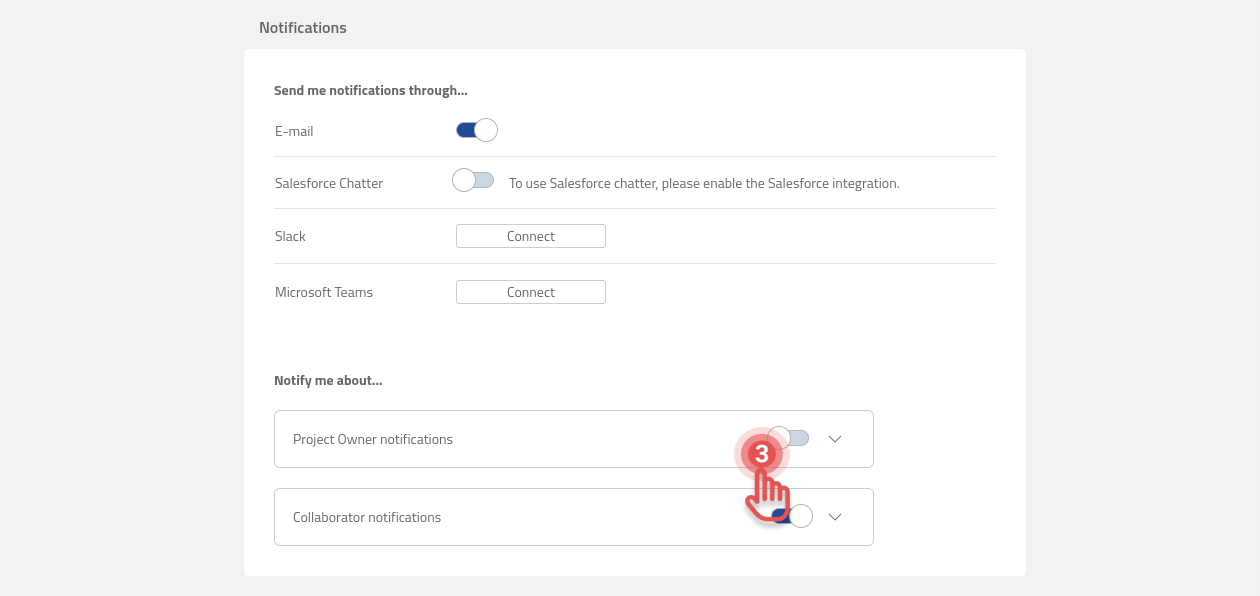Click the Notify me about heading

tap(329, 379)
